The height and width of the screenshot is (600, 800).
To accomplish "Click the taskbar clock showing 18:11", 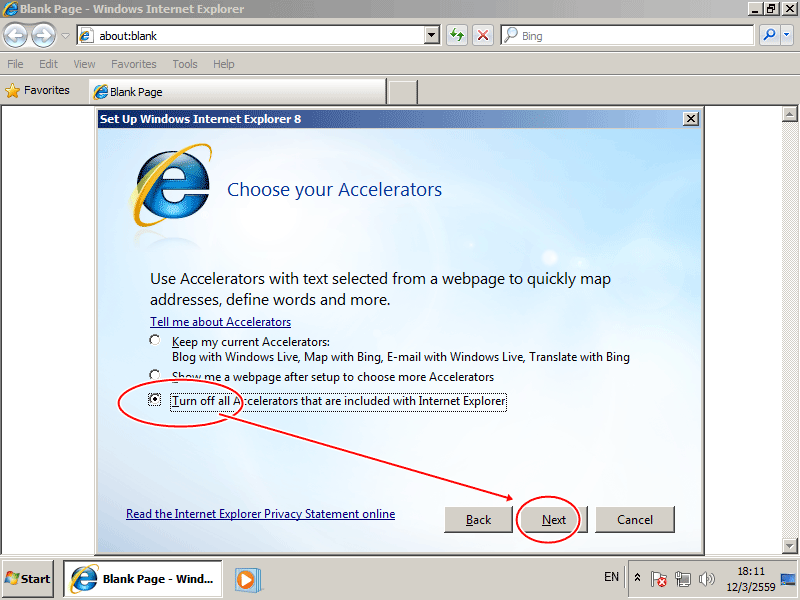I will pyautogui.click(x=751, y=579).
